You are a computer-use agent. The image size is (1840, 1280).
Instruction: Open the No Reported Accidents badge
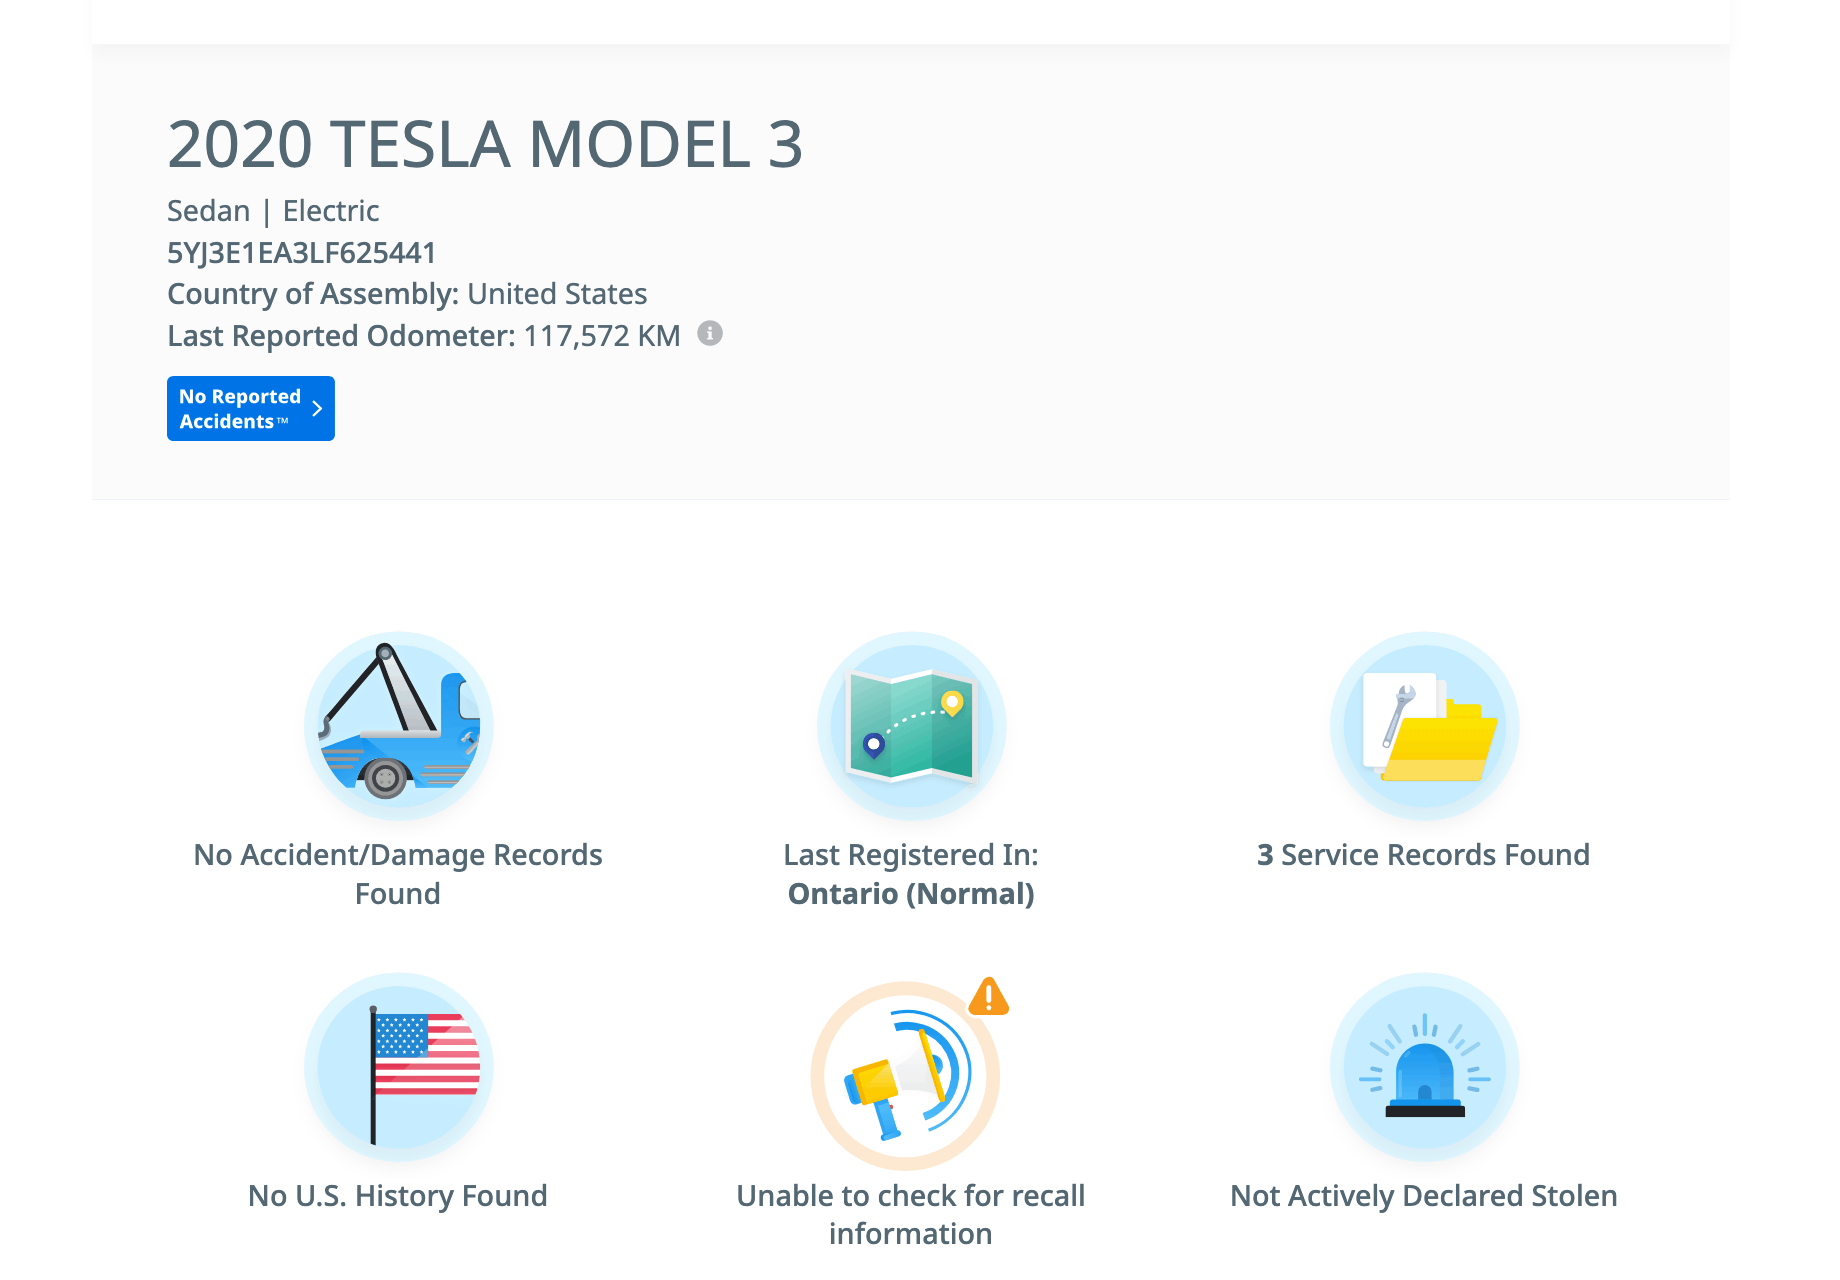click(x=240, y=408)
